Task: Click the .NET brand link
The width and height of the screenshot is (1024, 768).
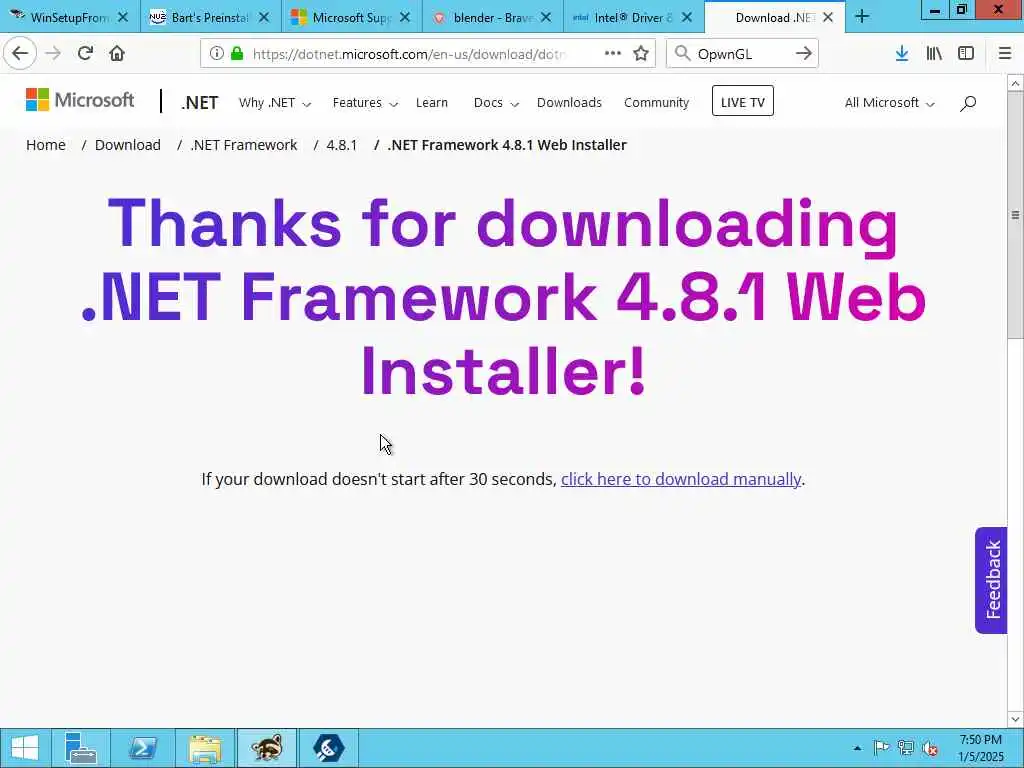Action: (200, 103)
